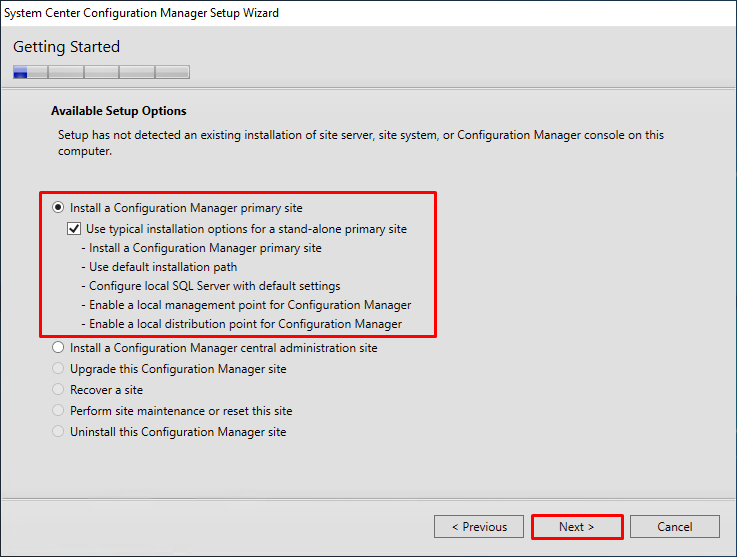The height and width of the screenshot is (557, 737).
Task: Click the blue filled progress bar segment
Action: point(20,72)
